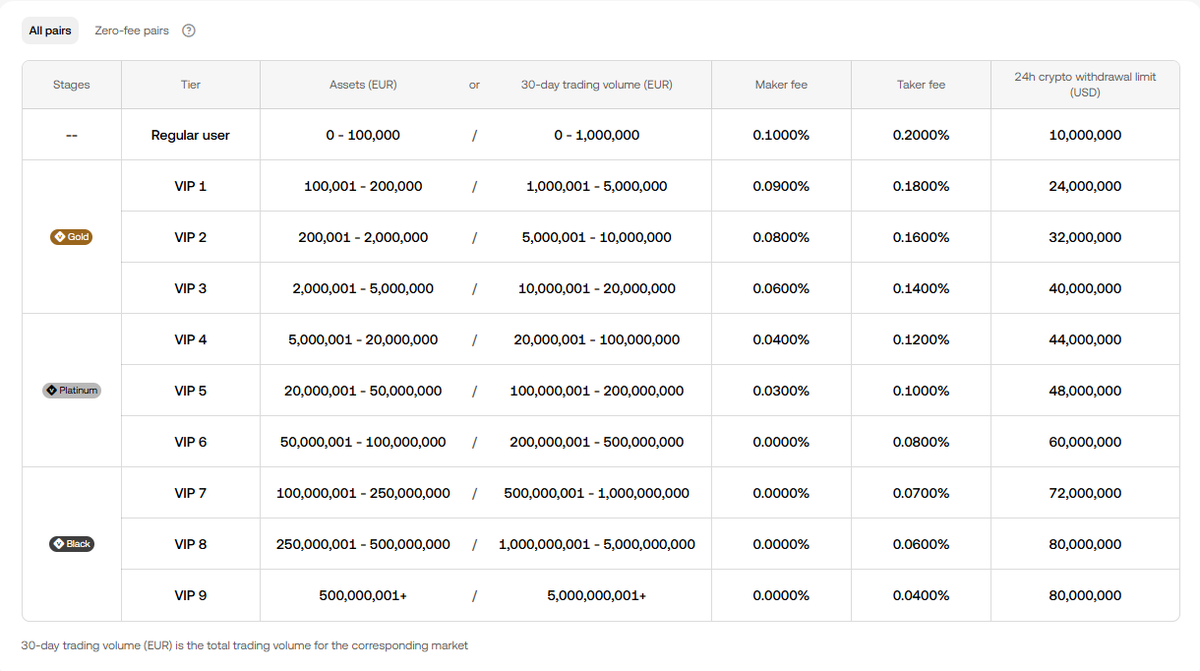Click withdrawal limit 10,000,000
The width and height of the screenshot is (1200, 671).
[x=1085, y=135]
